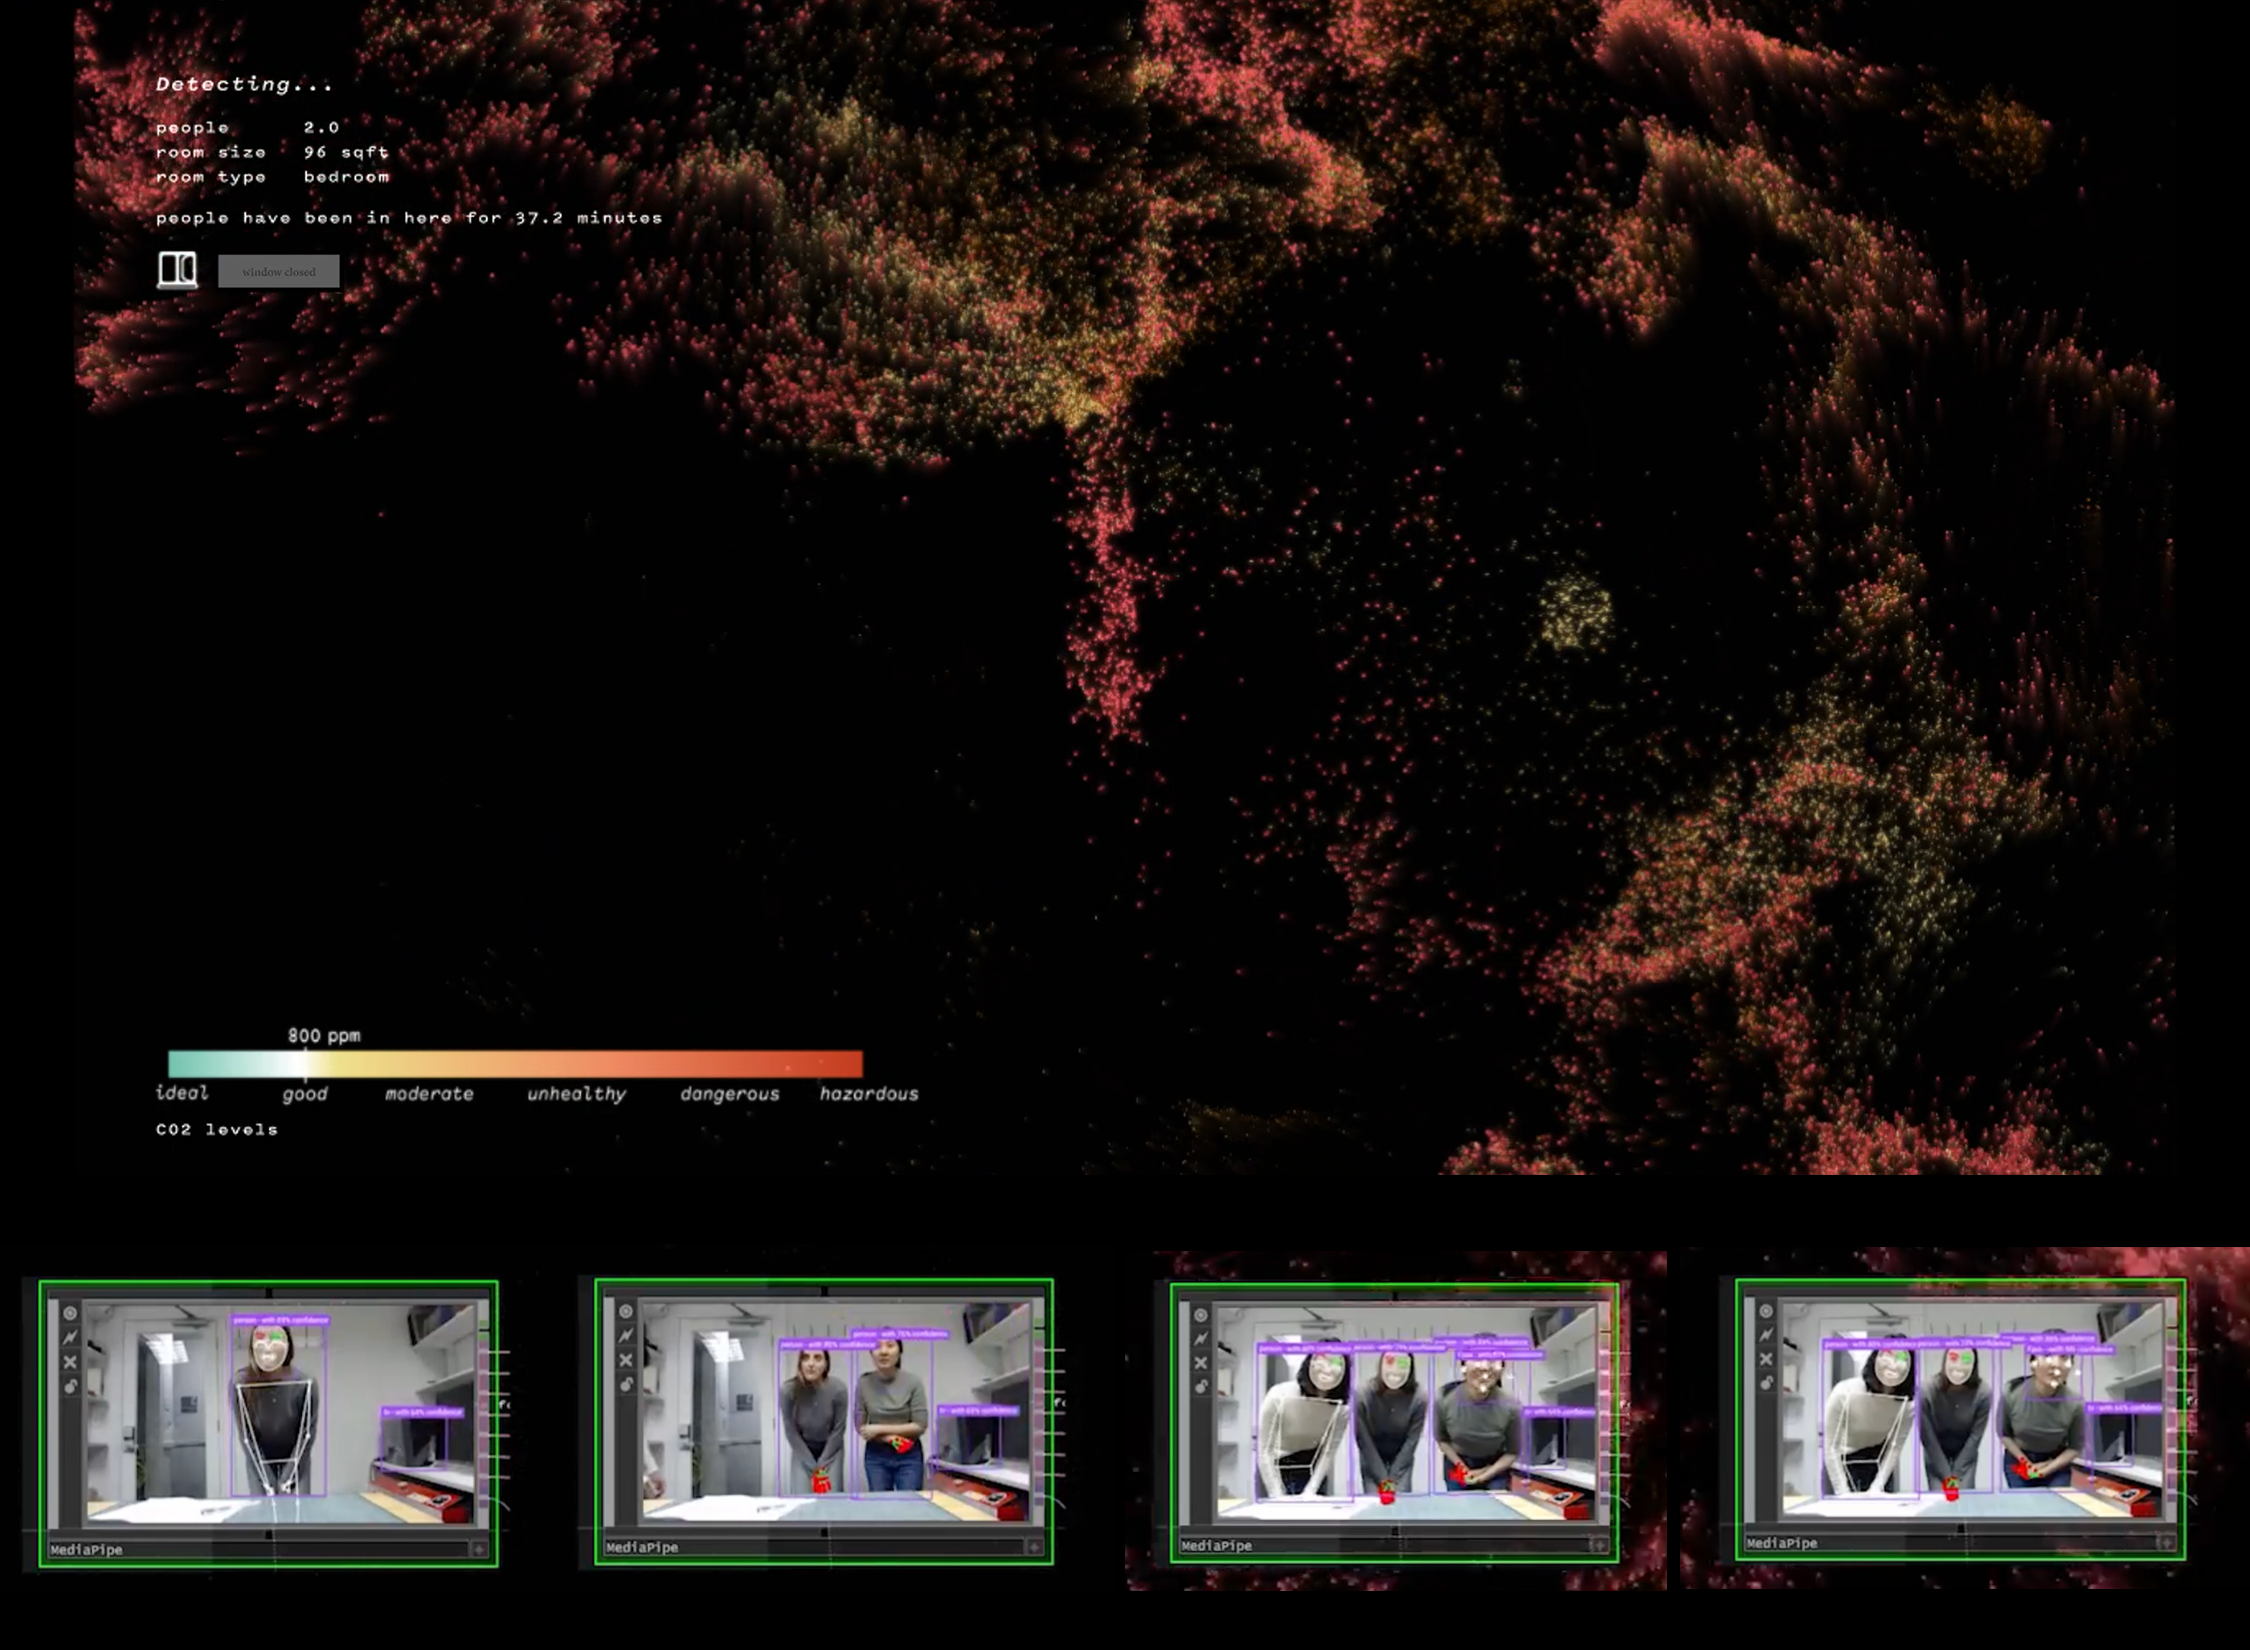2250x1650 pixels.
Task: Click viewer circle icon on rightmost MediaPipe node
Action: coord(1766,1311)
